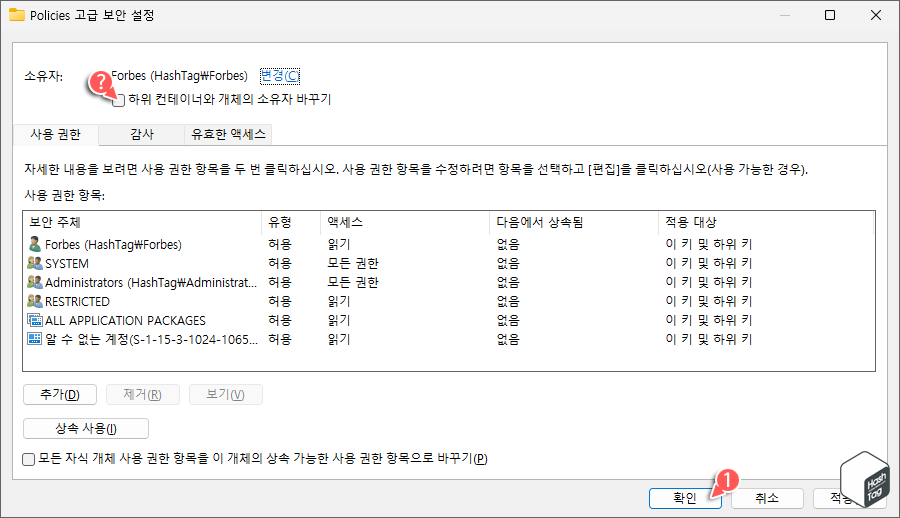Sort by 액세스 column header
The height and width of the screenshot is (518, 900).
click(405, 222)
